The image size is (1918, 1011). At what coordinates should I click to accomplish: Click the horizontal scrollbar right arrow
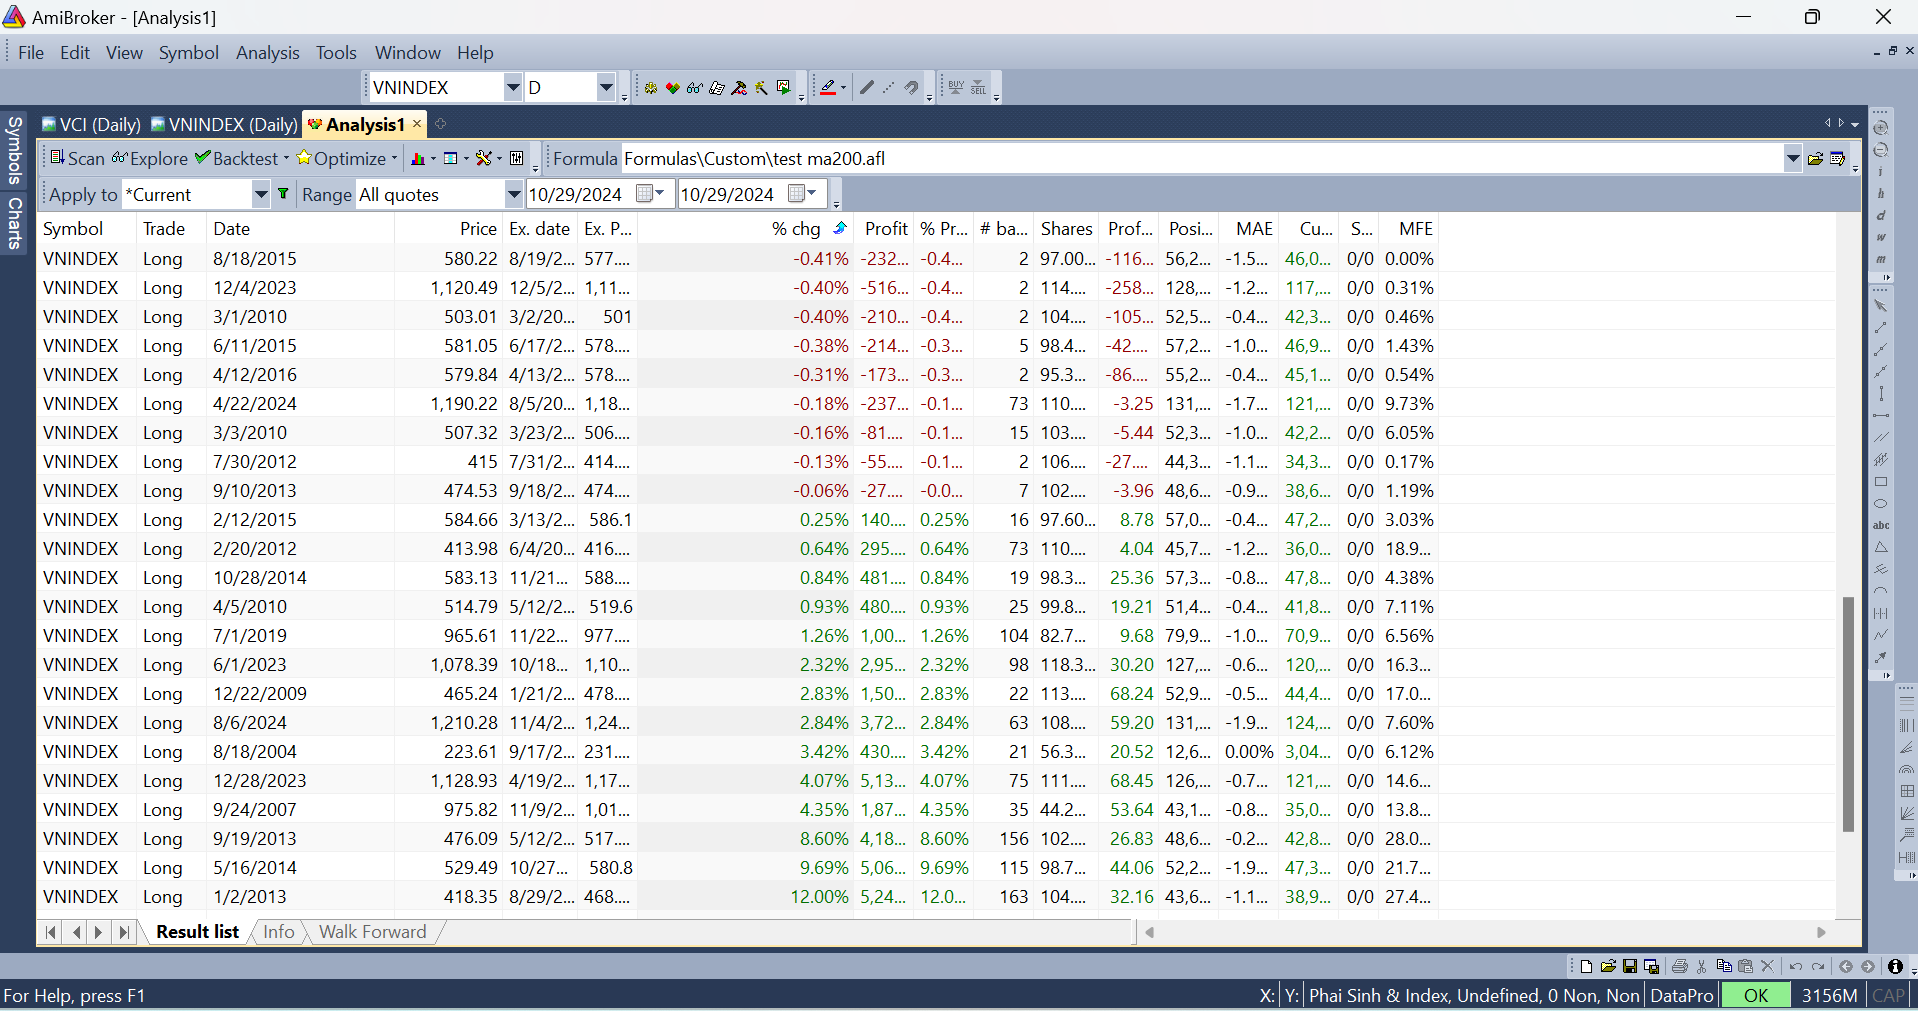[x=1821, y=932]
